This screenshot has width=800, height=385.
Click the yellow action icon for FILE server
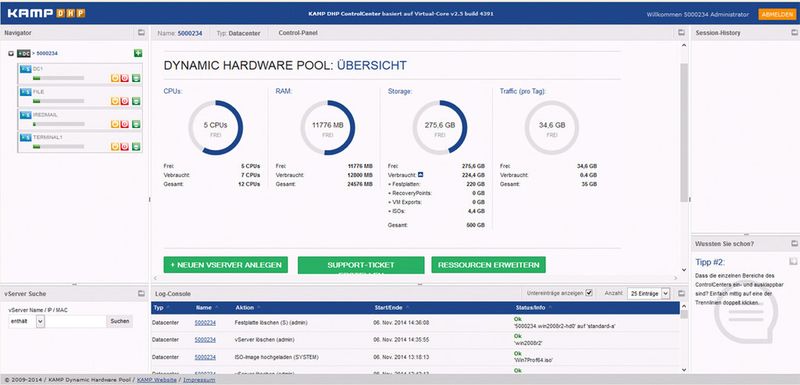tap(115, 101)
